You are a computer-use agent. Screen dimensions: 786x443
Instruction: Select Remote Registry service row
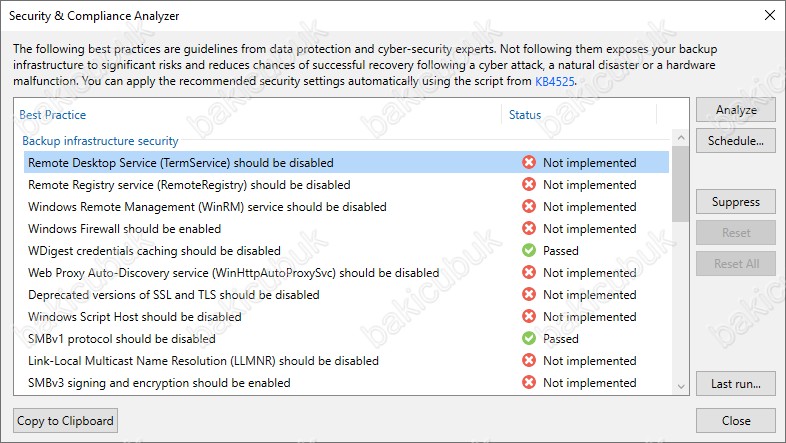346,184
